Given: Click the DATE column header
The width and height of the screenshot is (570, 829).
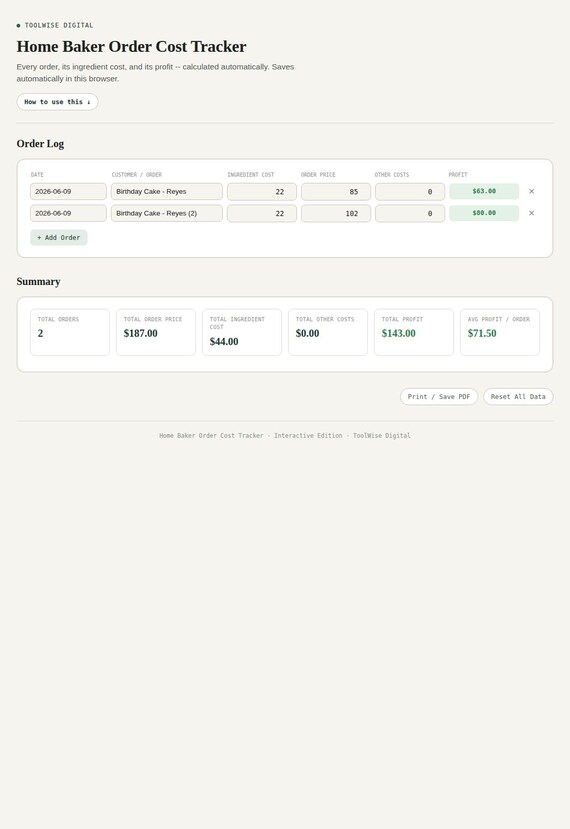Looking at the screenshot, I should 37,174.
